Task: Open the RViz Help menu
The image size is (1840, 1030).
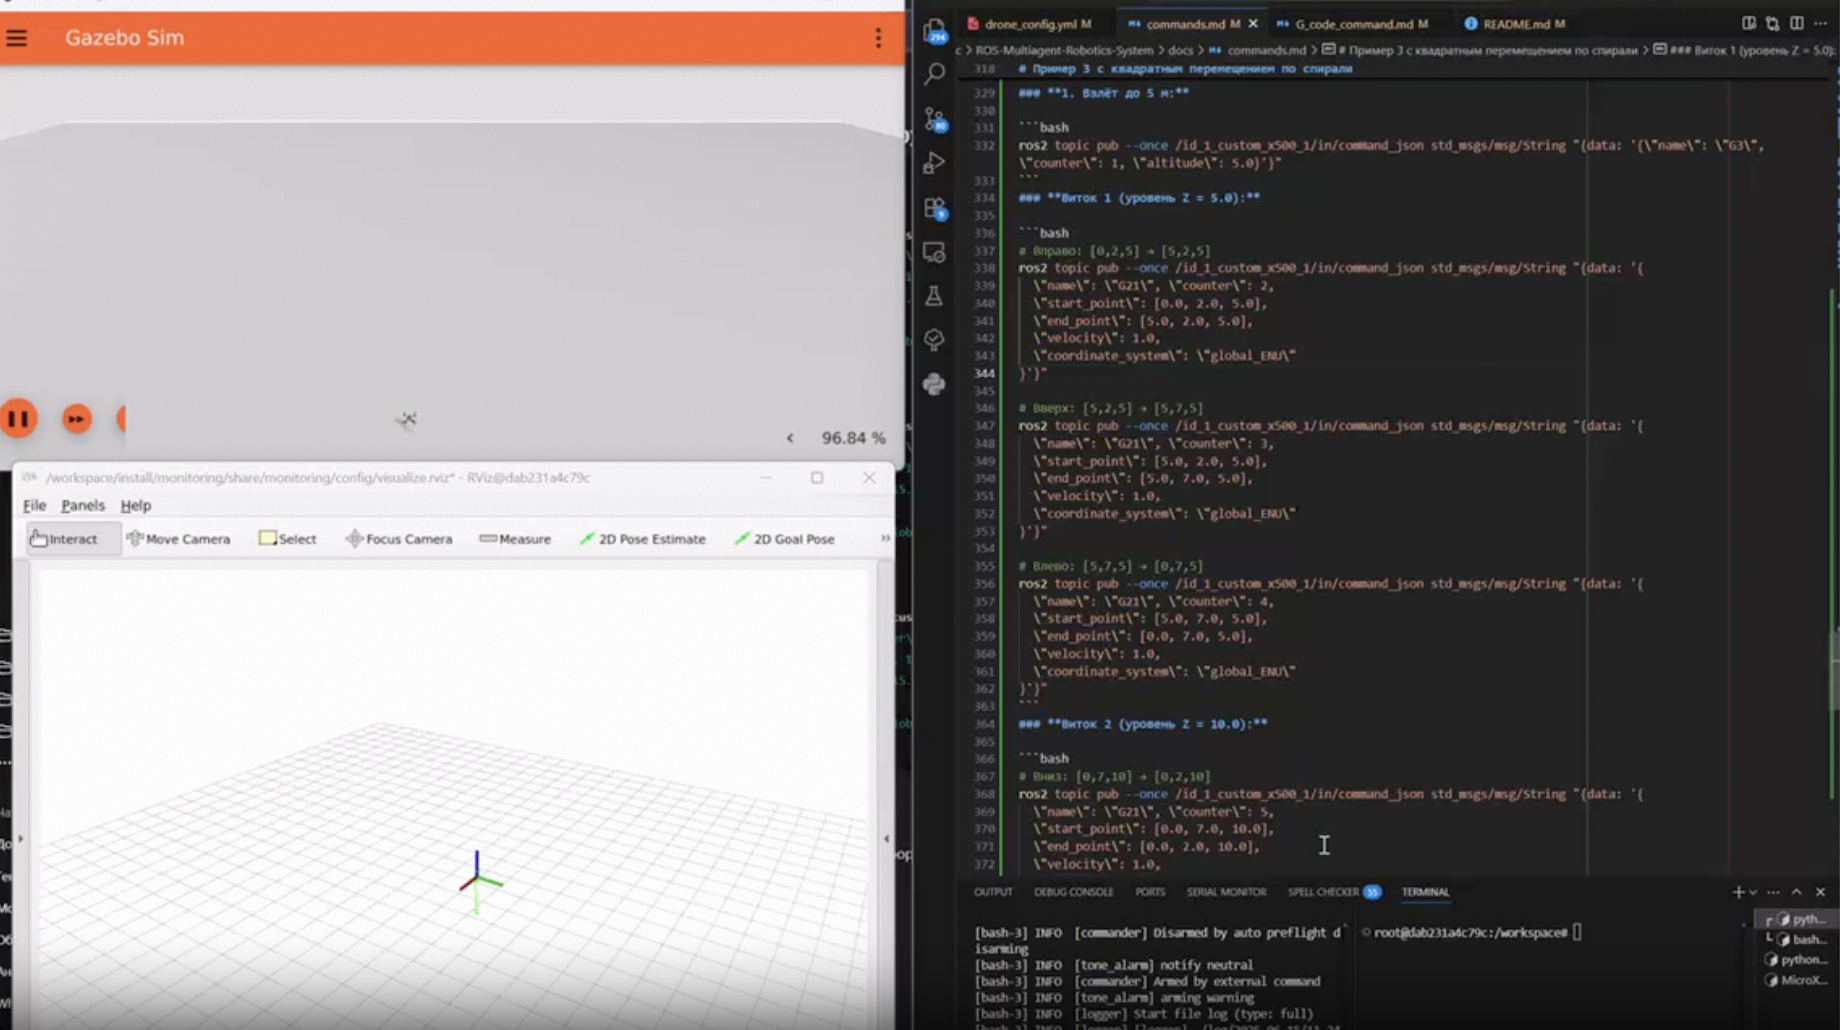Action: point(136,505)
